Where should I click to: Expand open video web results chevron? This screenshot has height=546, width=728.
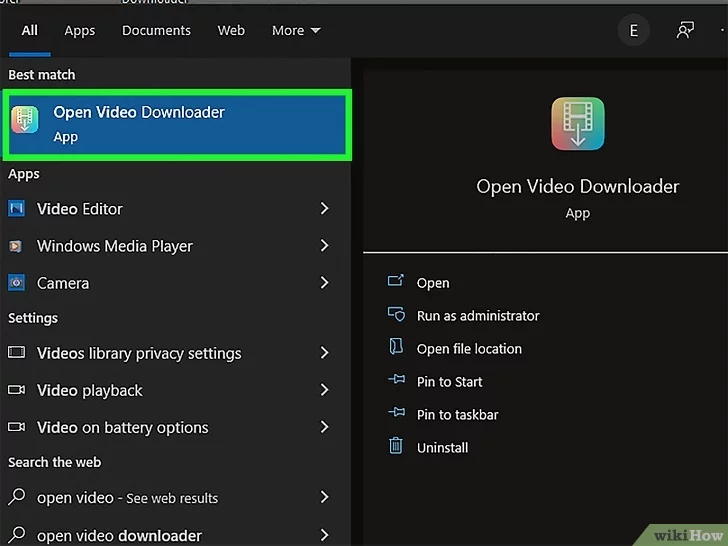click(325, 497)
